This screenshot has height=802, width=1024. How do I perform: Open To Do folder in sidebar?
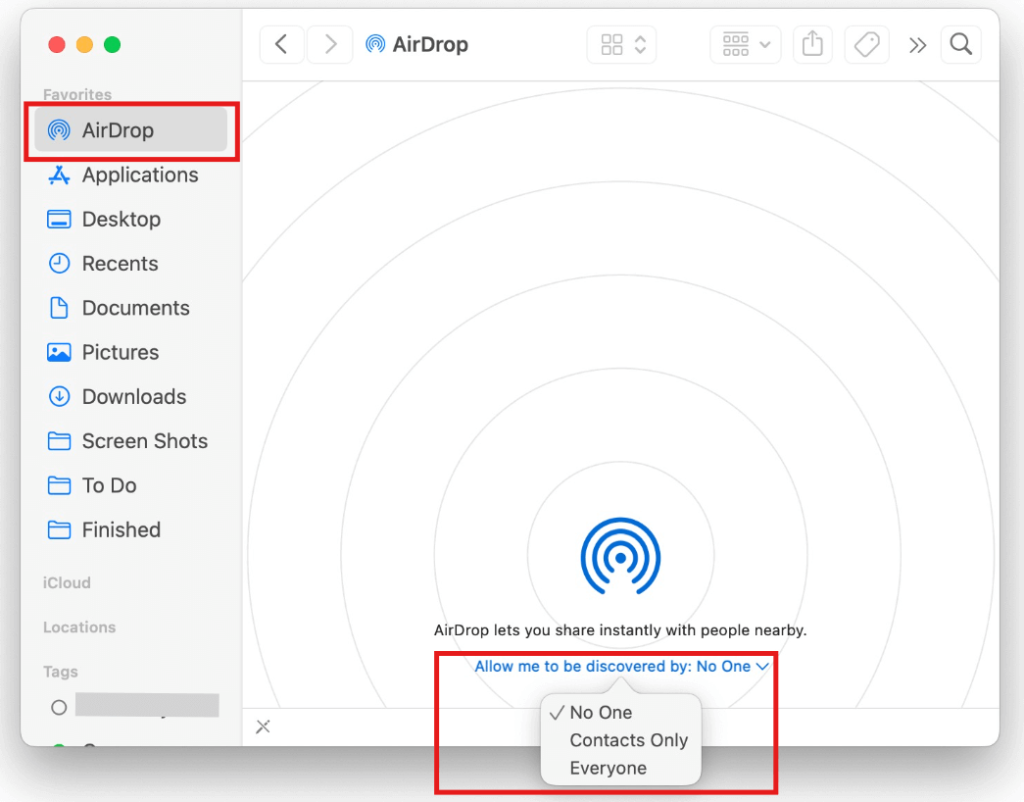(x=131, y=486)
